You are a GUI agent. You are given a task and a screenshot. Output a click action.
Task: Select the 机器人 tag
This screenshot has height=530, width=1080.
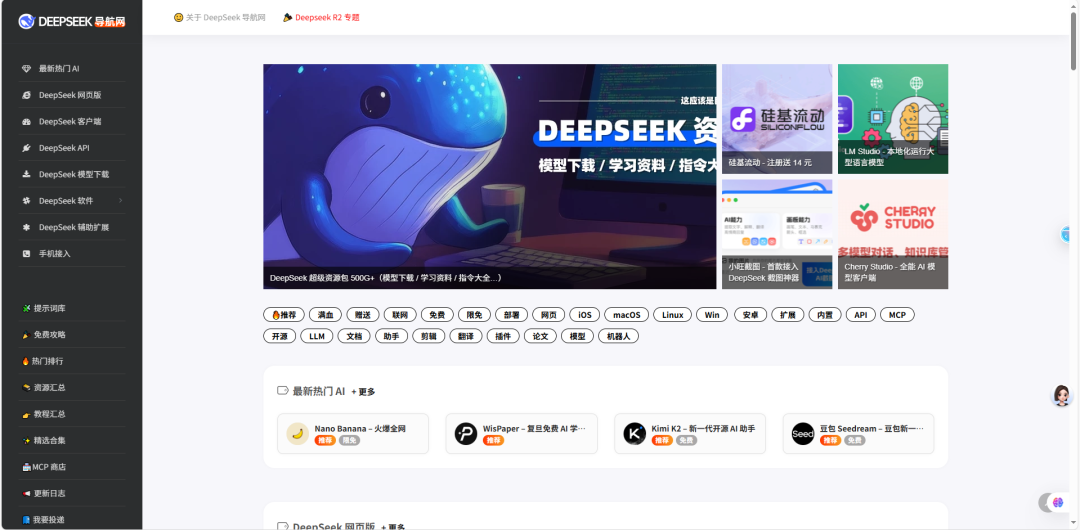click(x=619, y=336)
